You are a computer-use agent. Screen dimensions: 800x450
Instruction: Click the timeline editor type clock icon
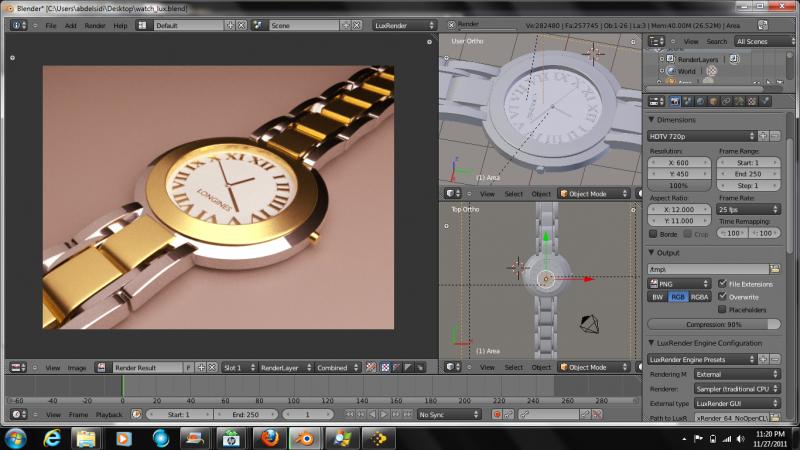pos(18,415)
